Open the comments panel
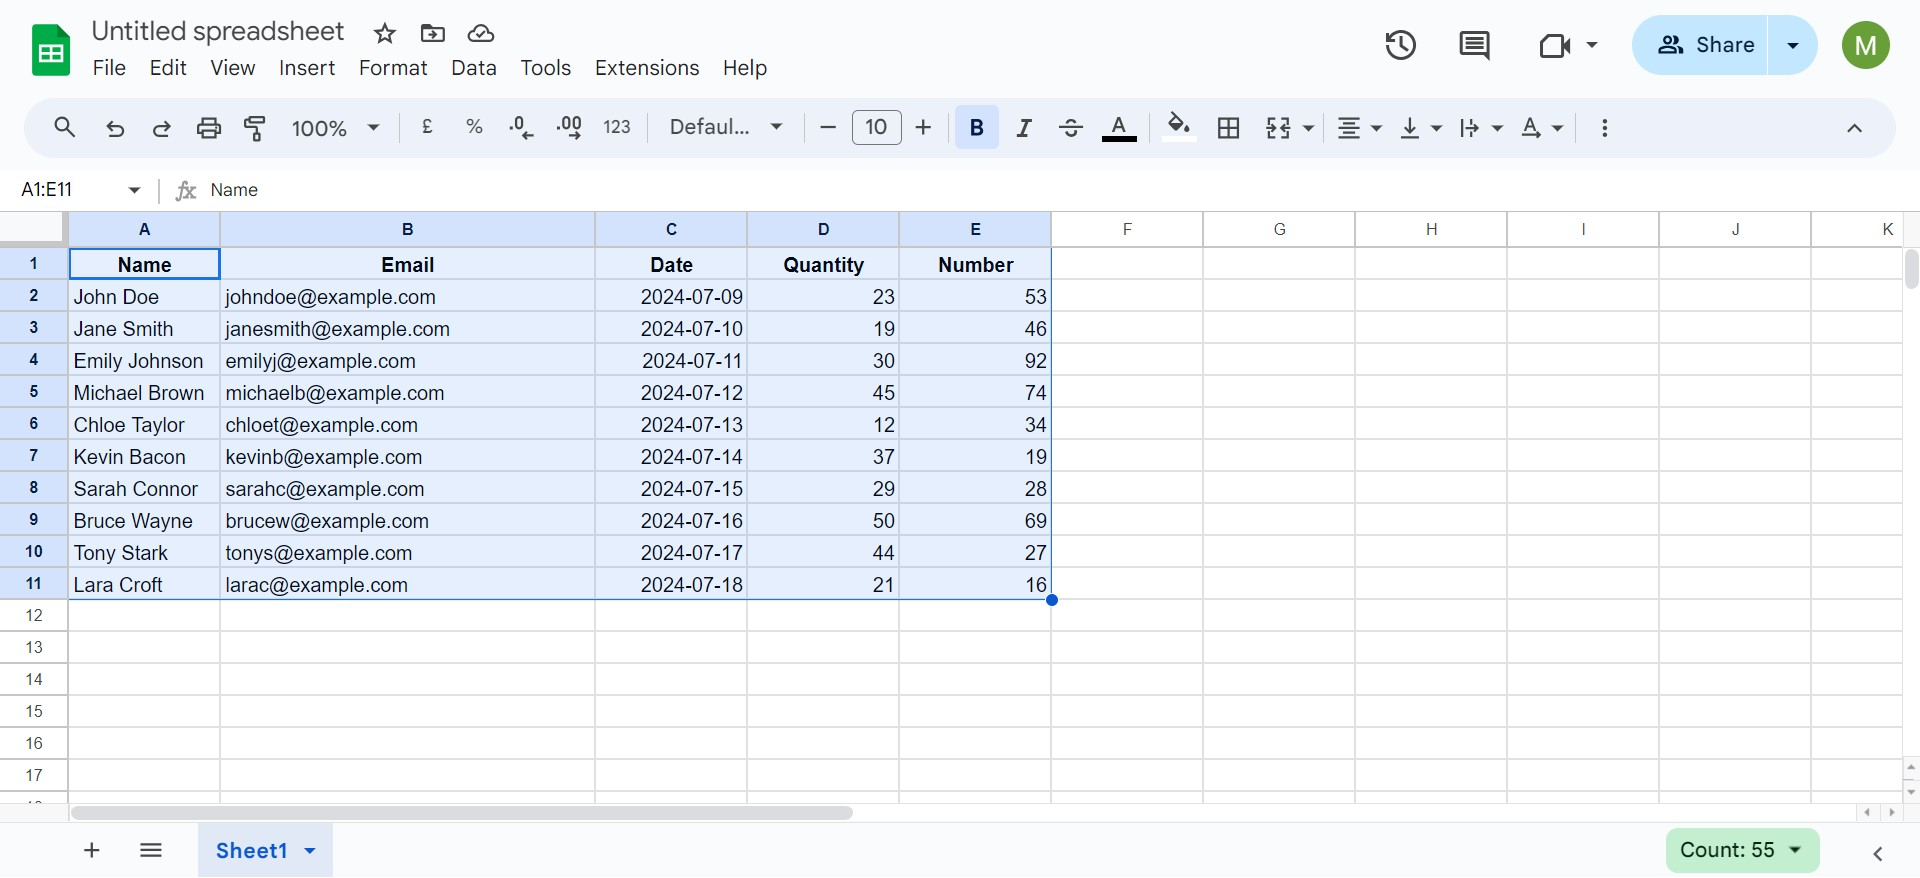Screen dimensions: 1920x878 (1474, 45)
